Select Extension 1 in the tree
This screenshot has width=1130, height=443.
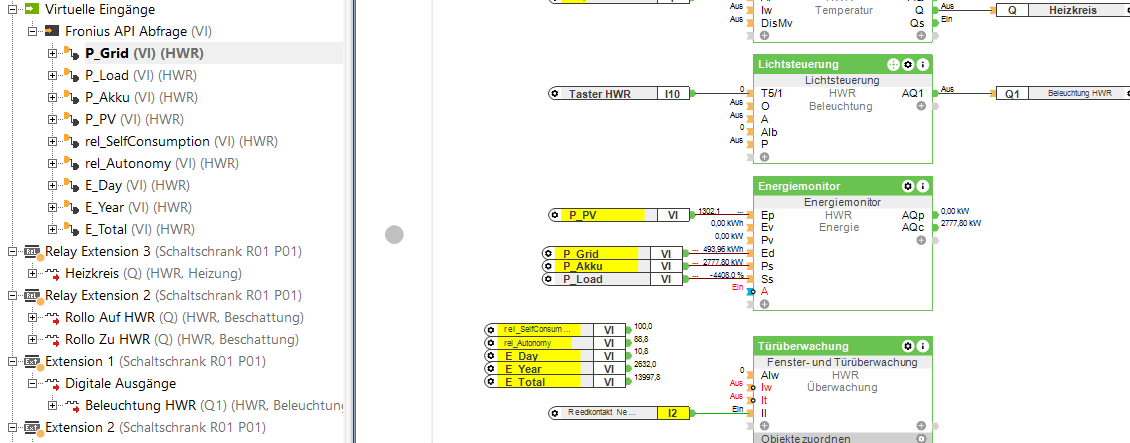pyautogui.click(x=155, y=362)
